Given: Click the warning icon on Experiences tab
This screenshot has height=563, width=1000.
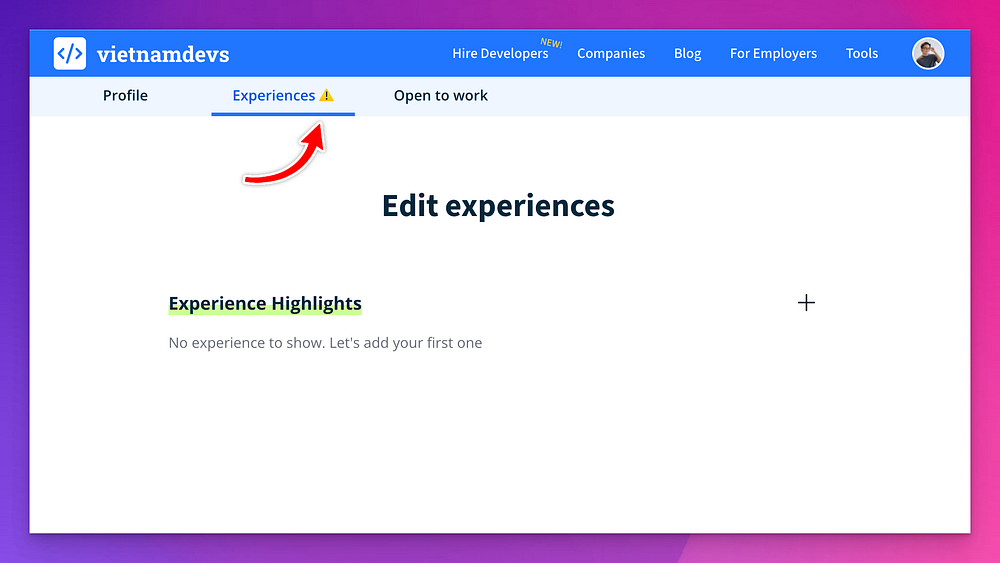Looking at the screenshot, I should click(x=327, y=96).
